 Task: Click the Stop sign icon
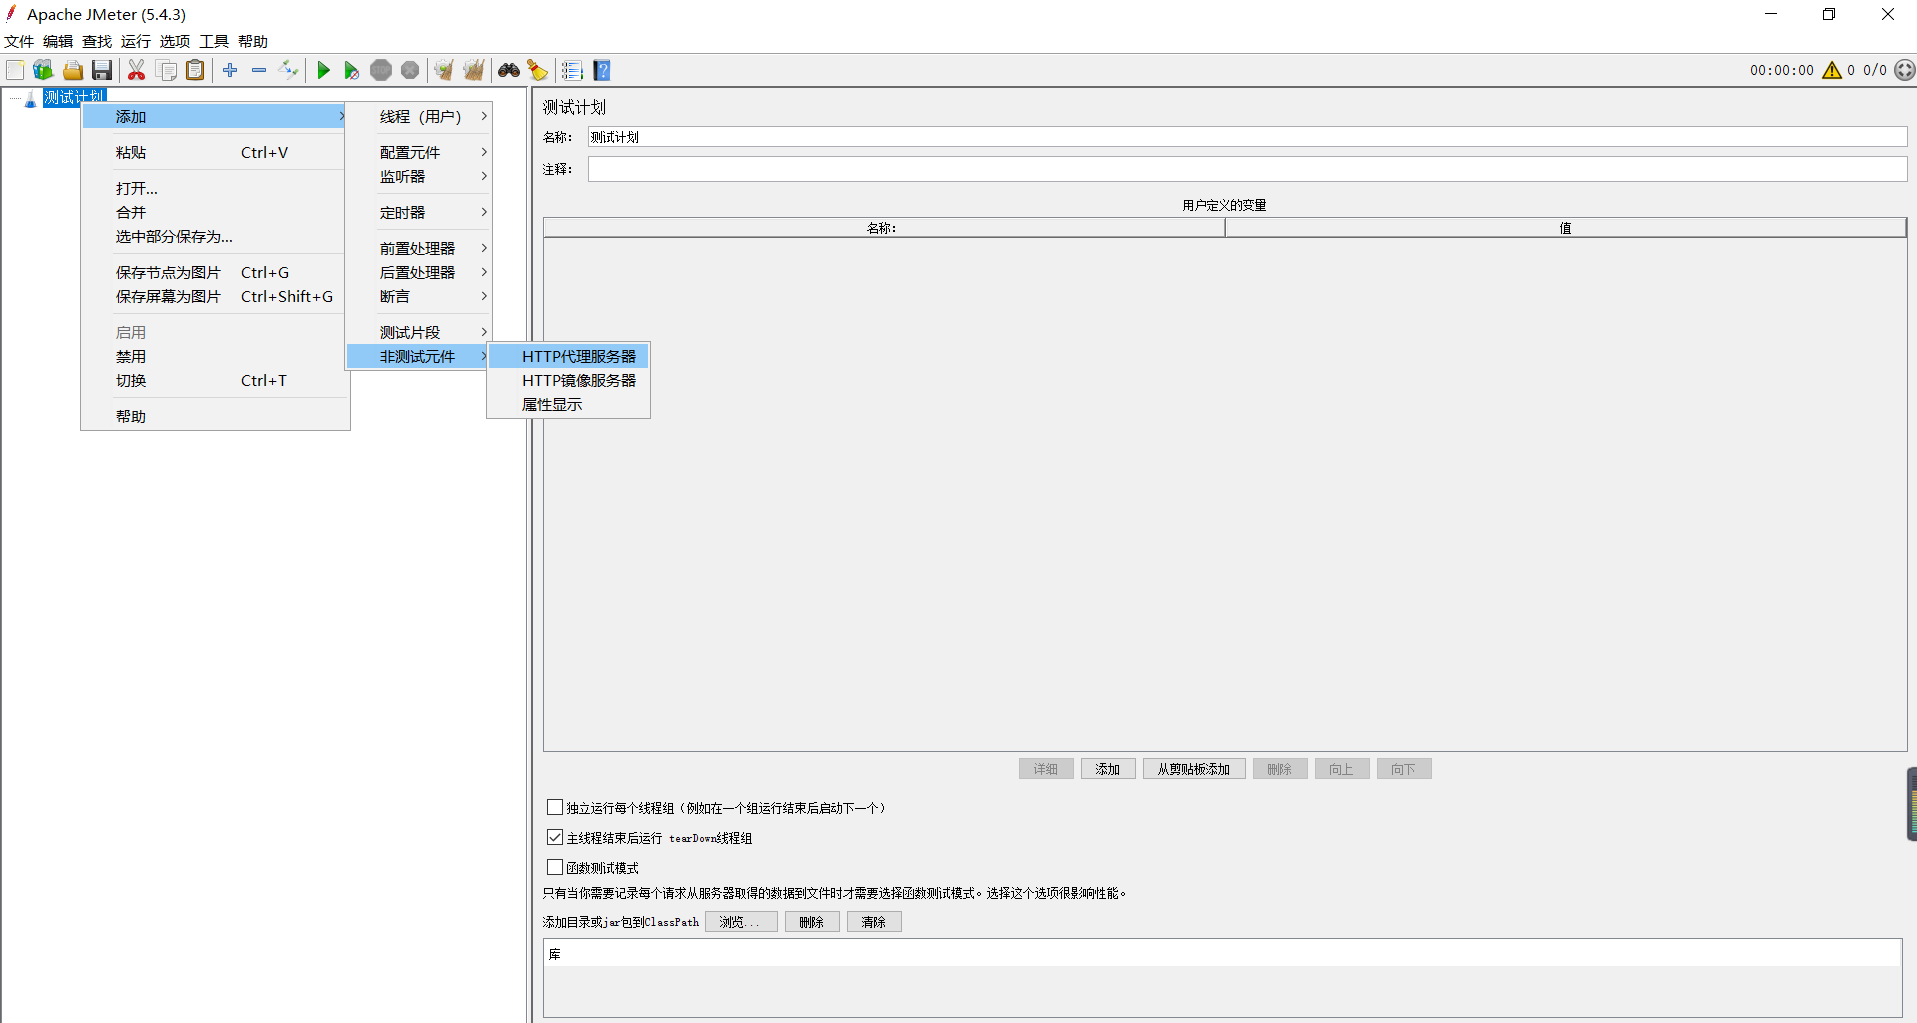pos(381,70)
